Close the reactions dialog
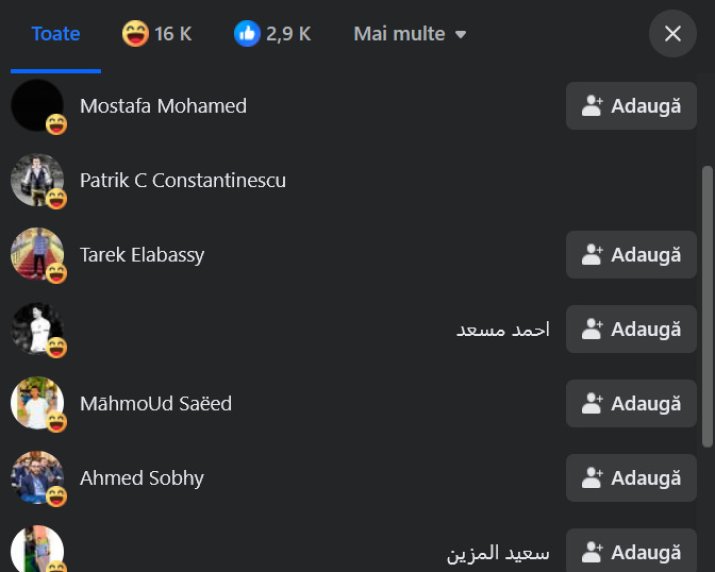The height and width of the screenshot is (572, 715). 673,34
